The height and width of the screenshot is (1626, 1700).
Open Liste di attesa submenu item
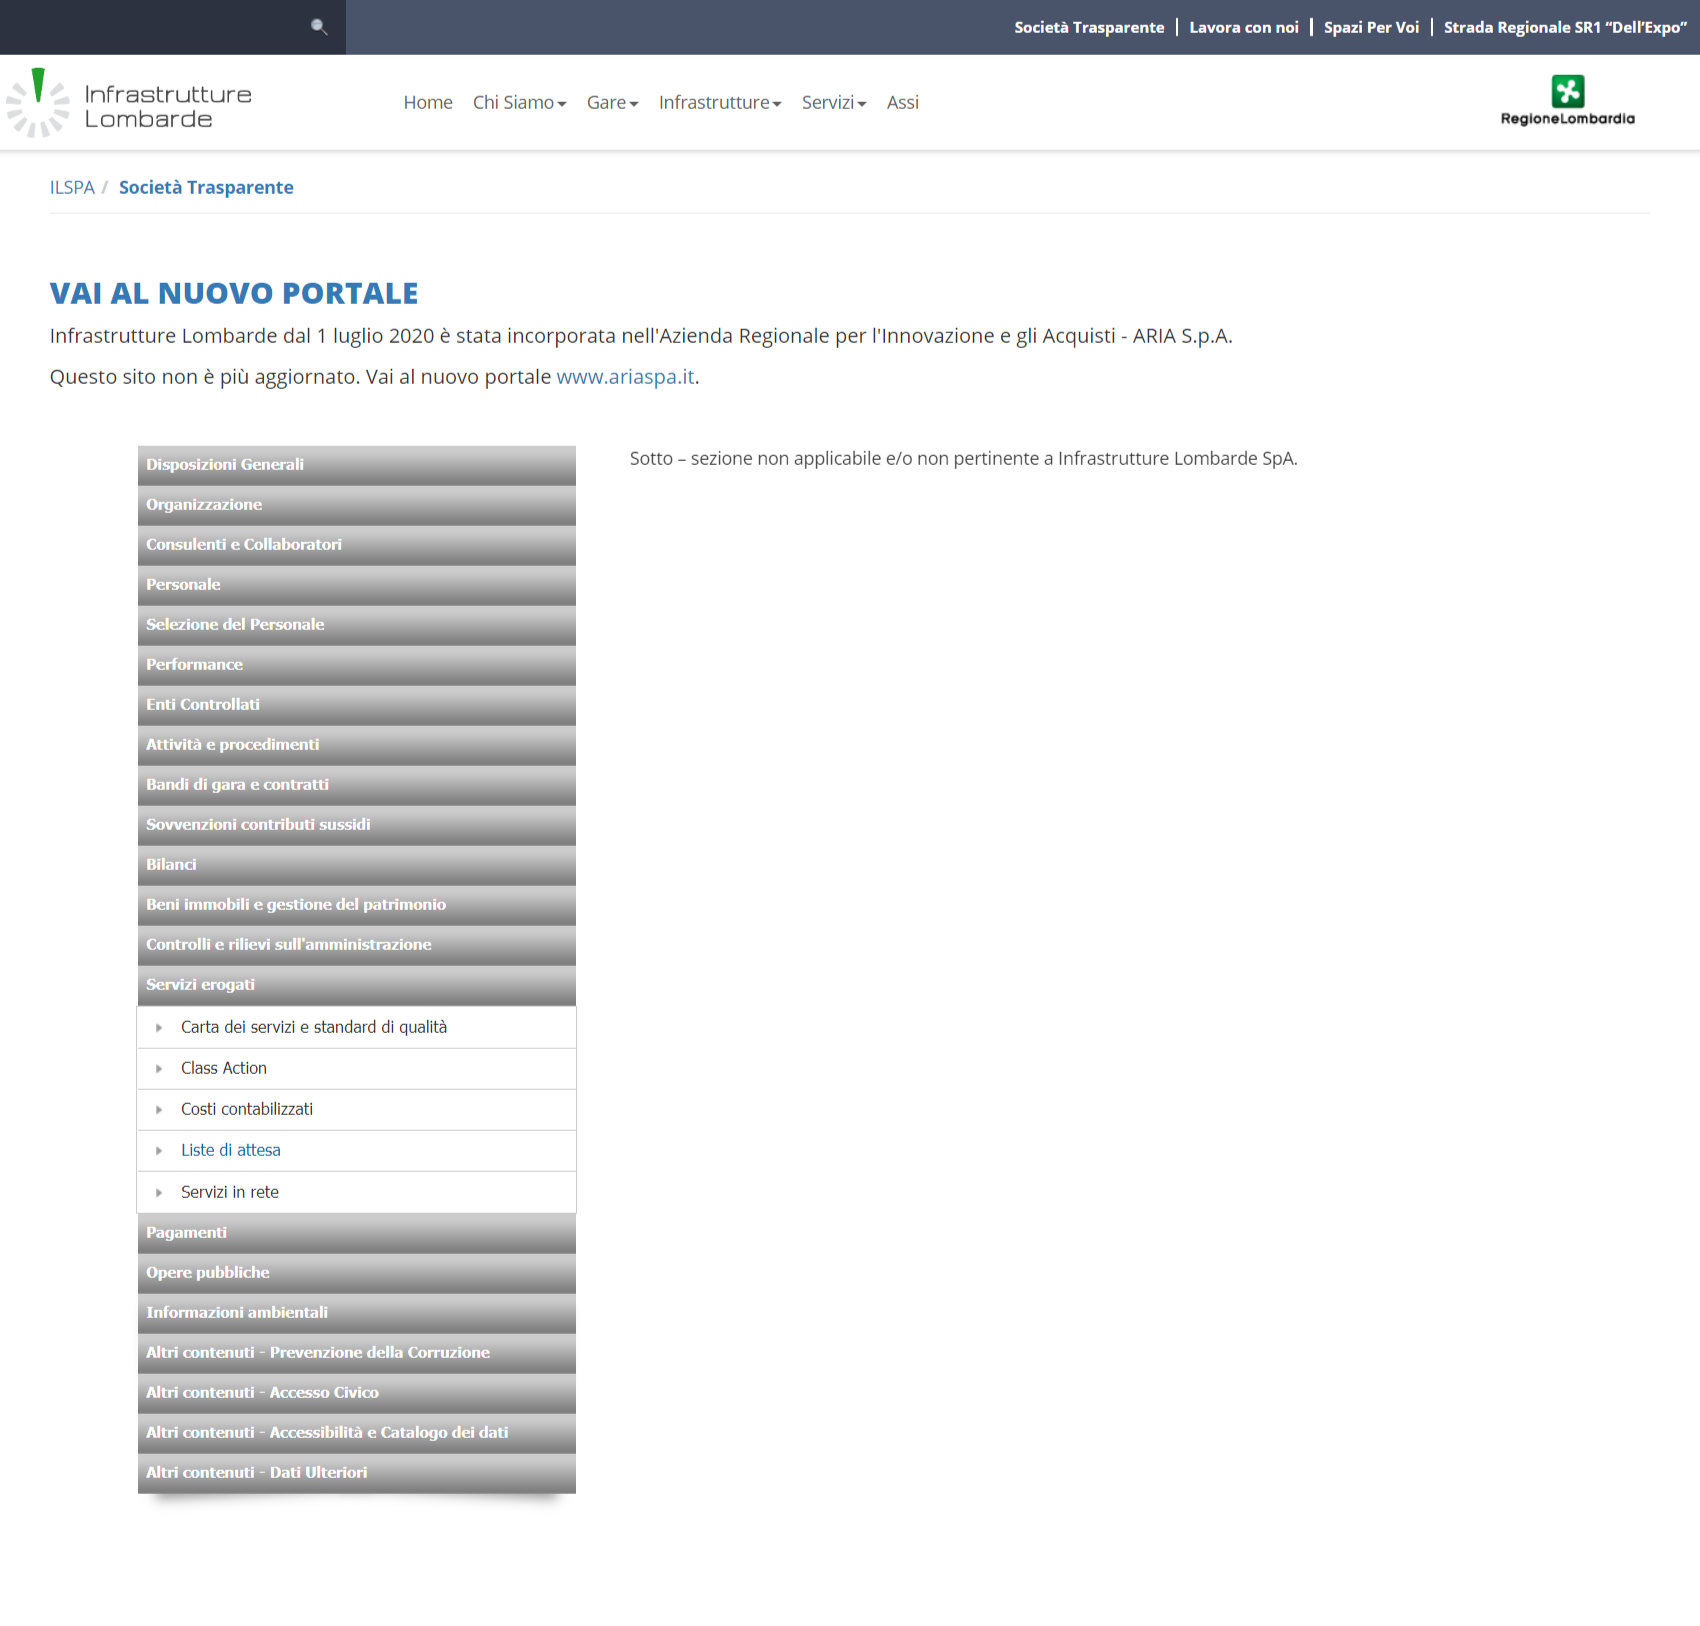point(231,1151)
